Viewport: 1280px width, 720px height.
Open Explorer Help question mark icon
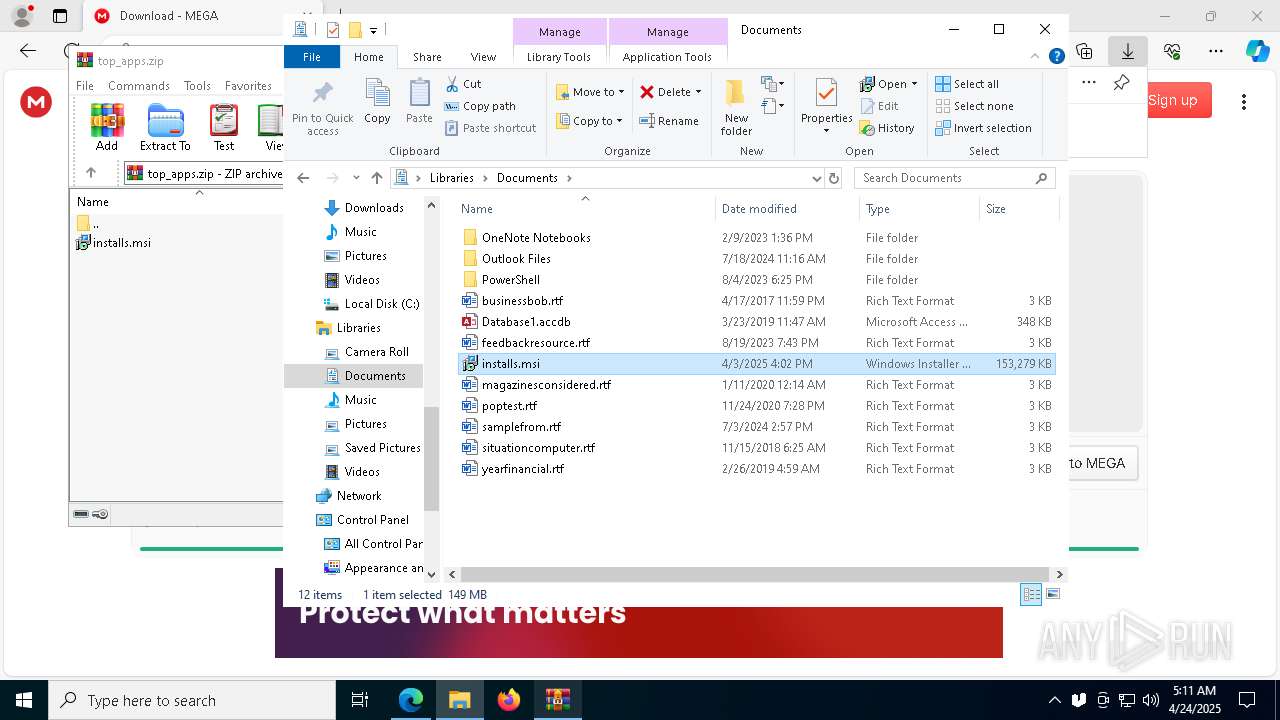coord(1056,57)
